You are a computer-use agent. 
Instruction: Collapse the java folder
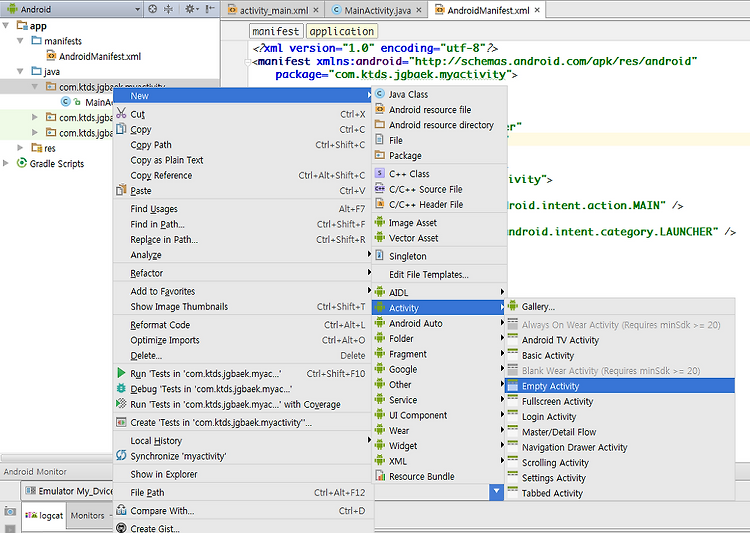[x=20, y=71]
